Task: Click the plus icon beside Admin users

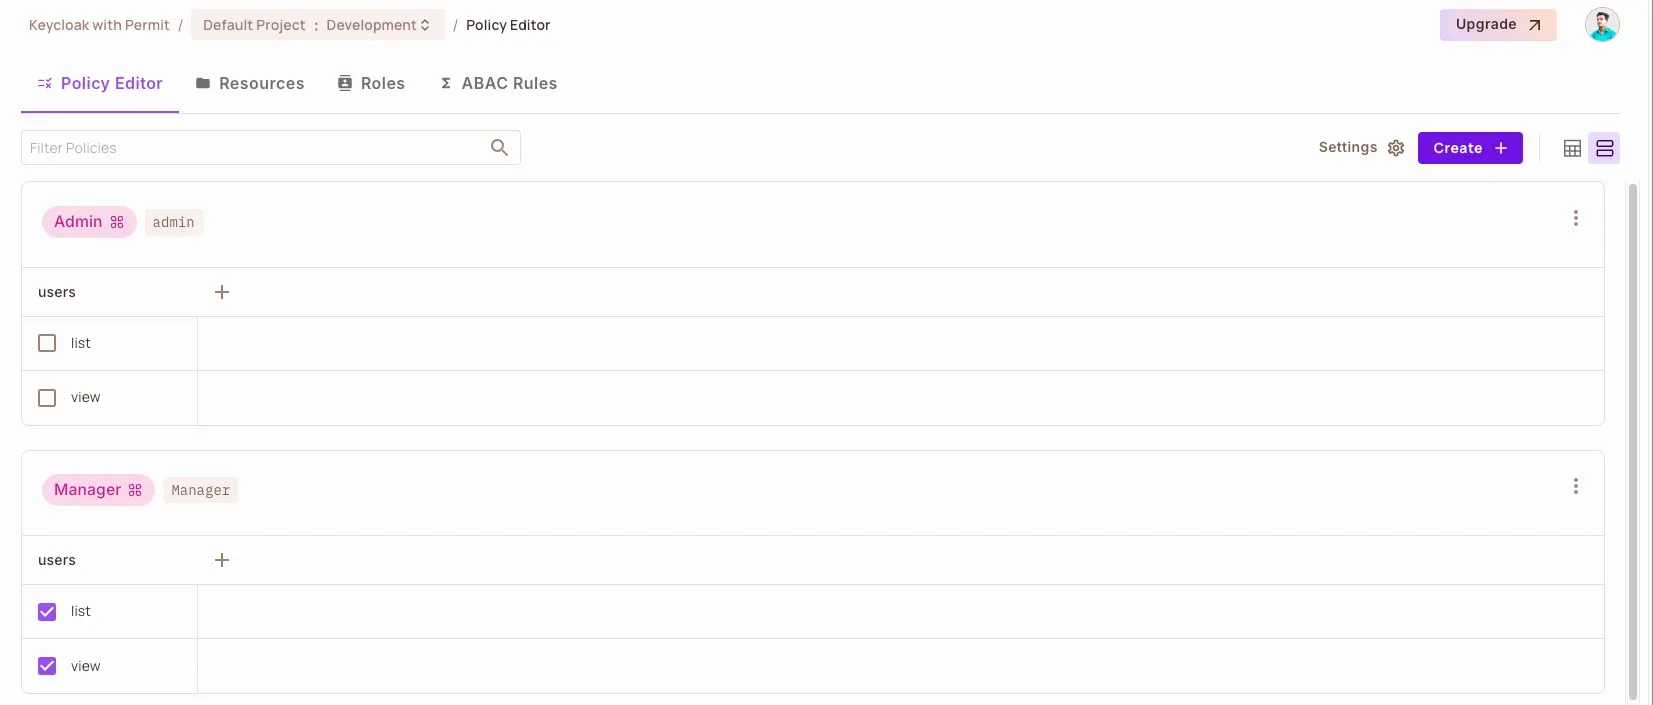Action: (222, 292)
